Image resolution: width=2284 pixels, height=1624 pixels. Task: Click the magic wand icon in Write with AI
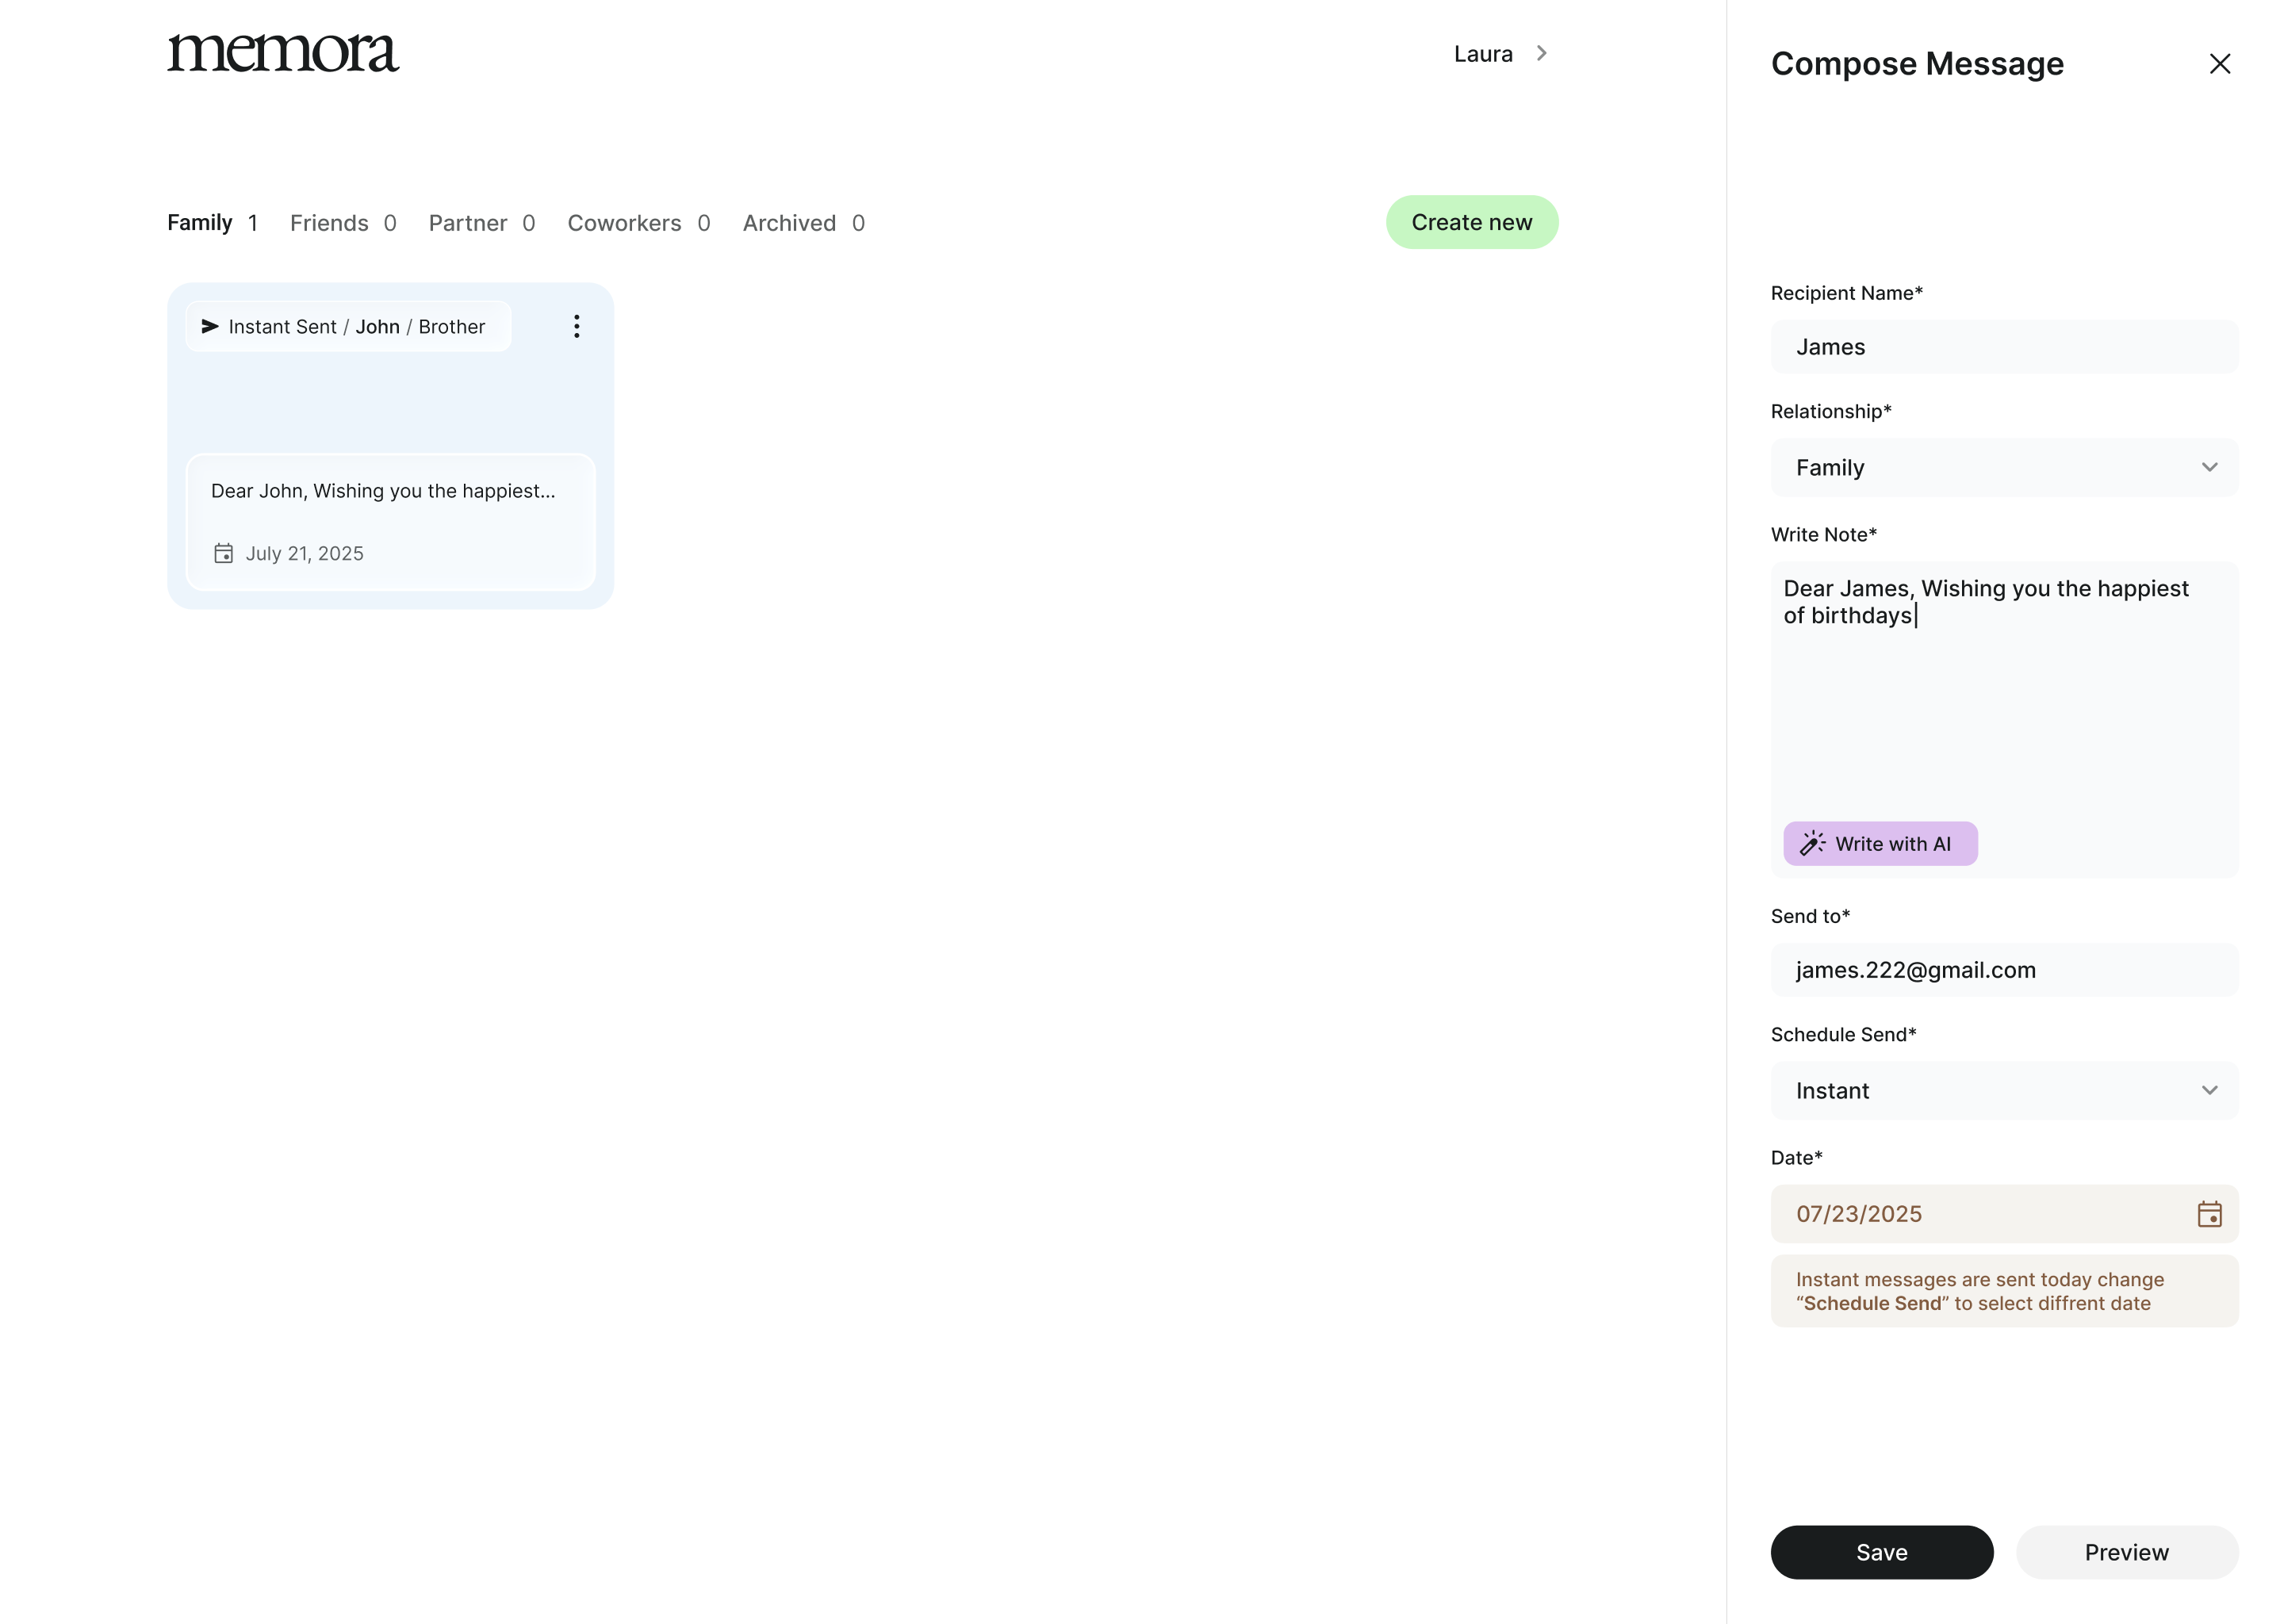[x=1812, y=844]
